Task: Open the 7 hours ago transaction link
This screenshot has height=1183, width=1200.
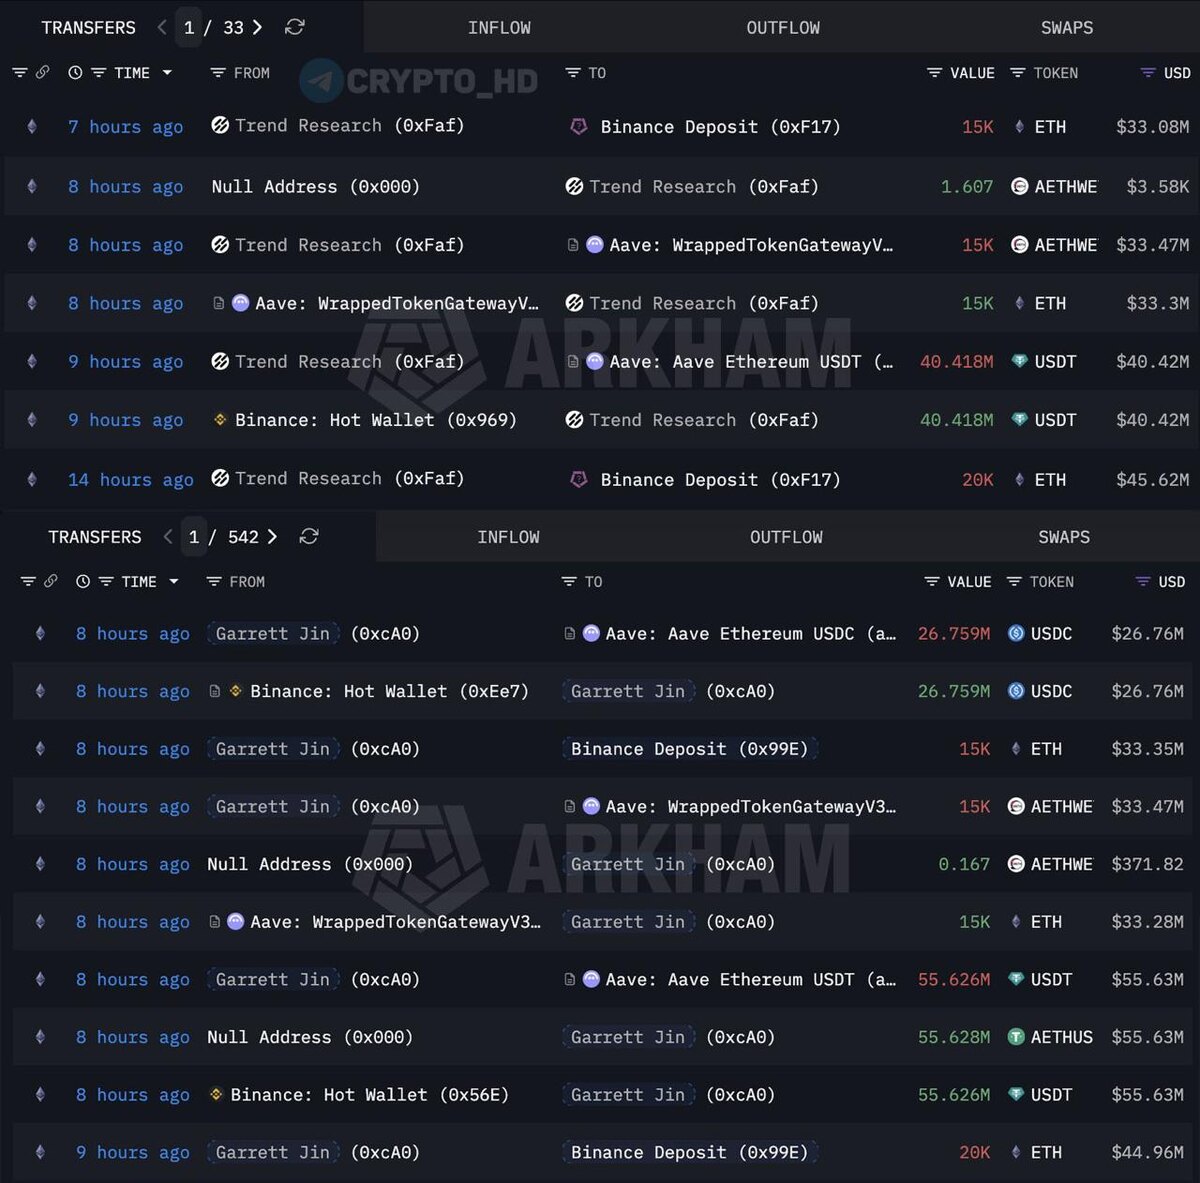Action: click(x=125, y=127)
